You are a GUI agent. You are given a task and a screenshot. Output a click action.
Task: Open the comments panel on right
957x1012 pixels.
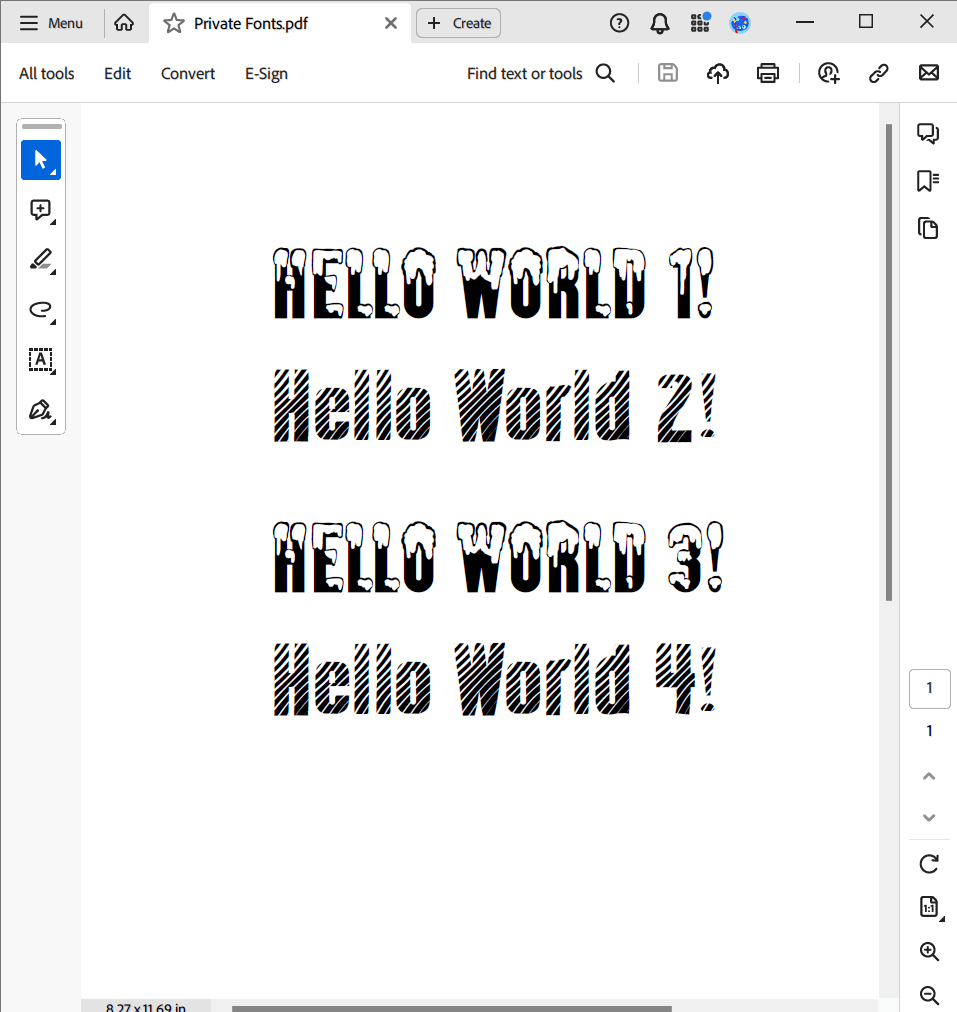[928, 133]
